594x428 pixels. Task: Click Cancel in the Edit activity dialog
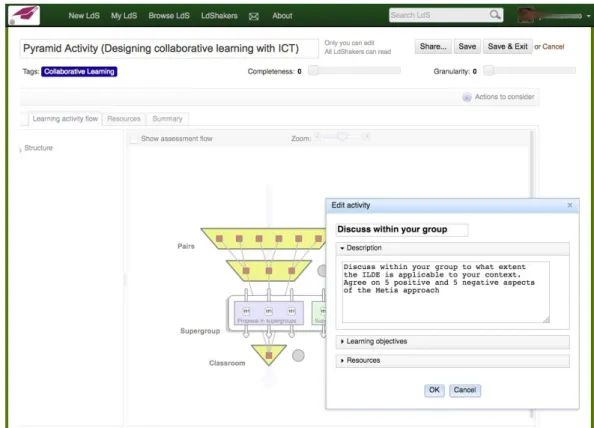(465, 390)
